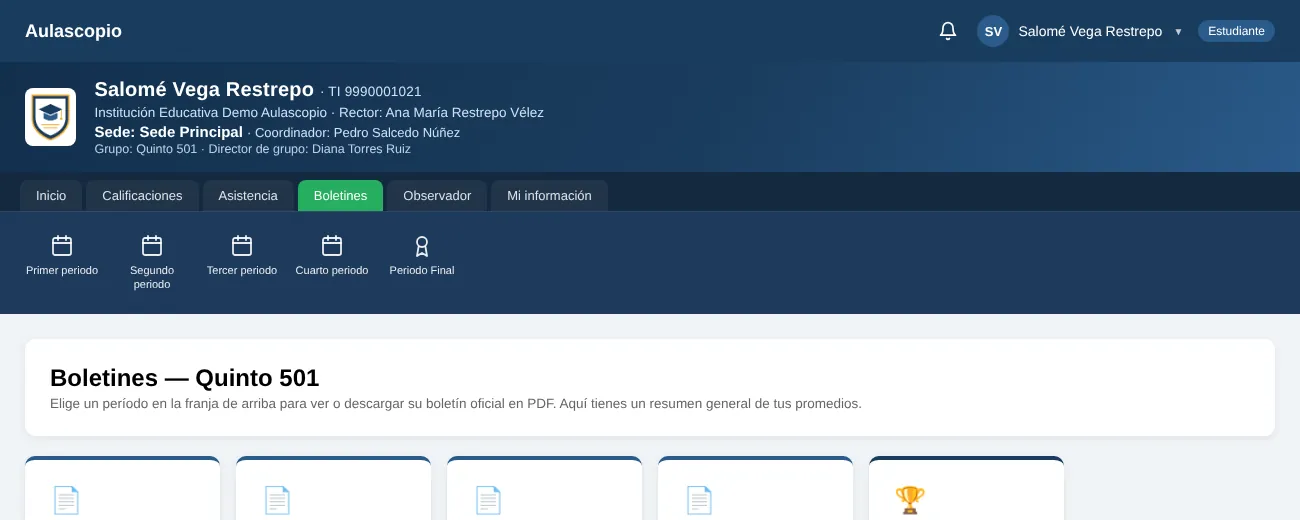Select the Boletines tab
Screen dimensions: 1300x520
click(x=340, y=196)
